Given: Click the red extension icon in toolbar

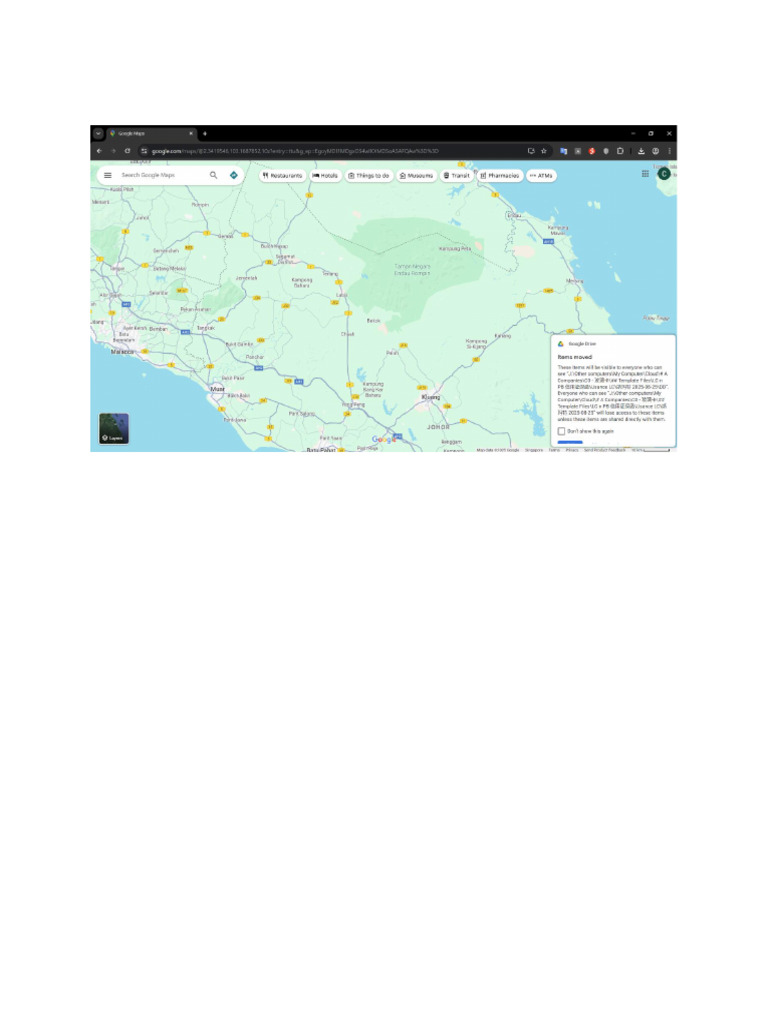Looking at the screenshot, I should click(592, 151).
